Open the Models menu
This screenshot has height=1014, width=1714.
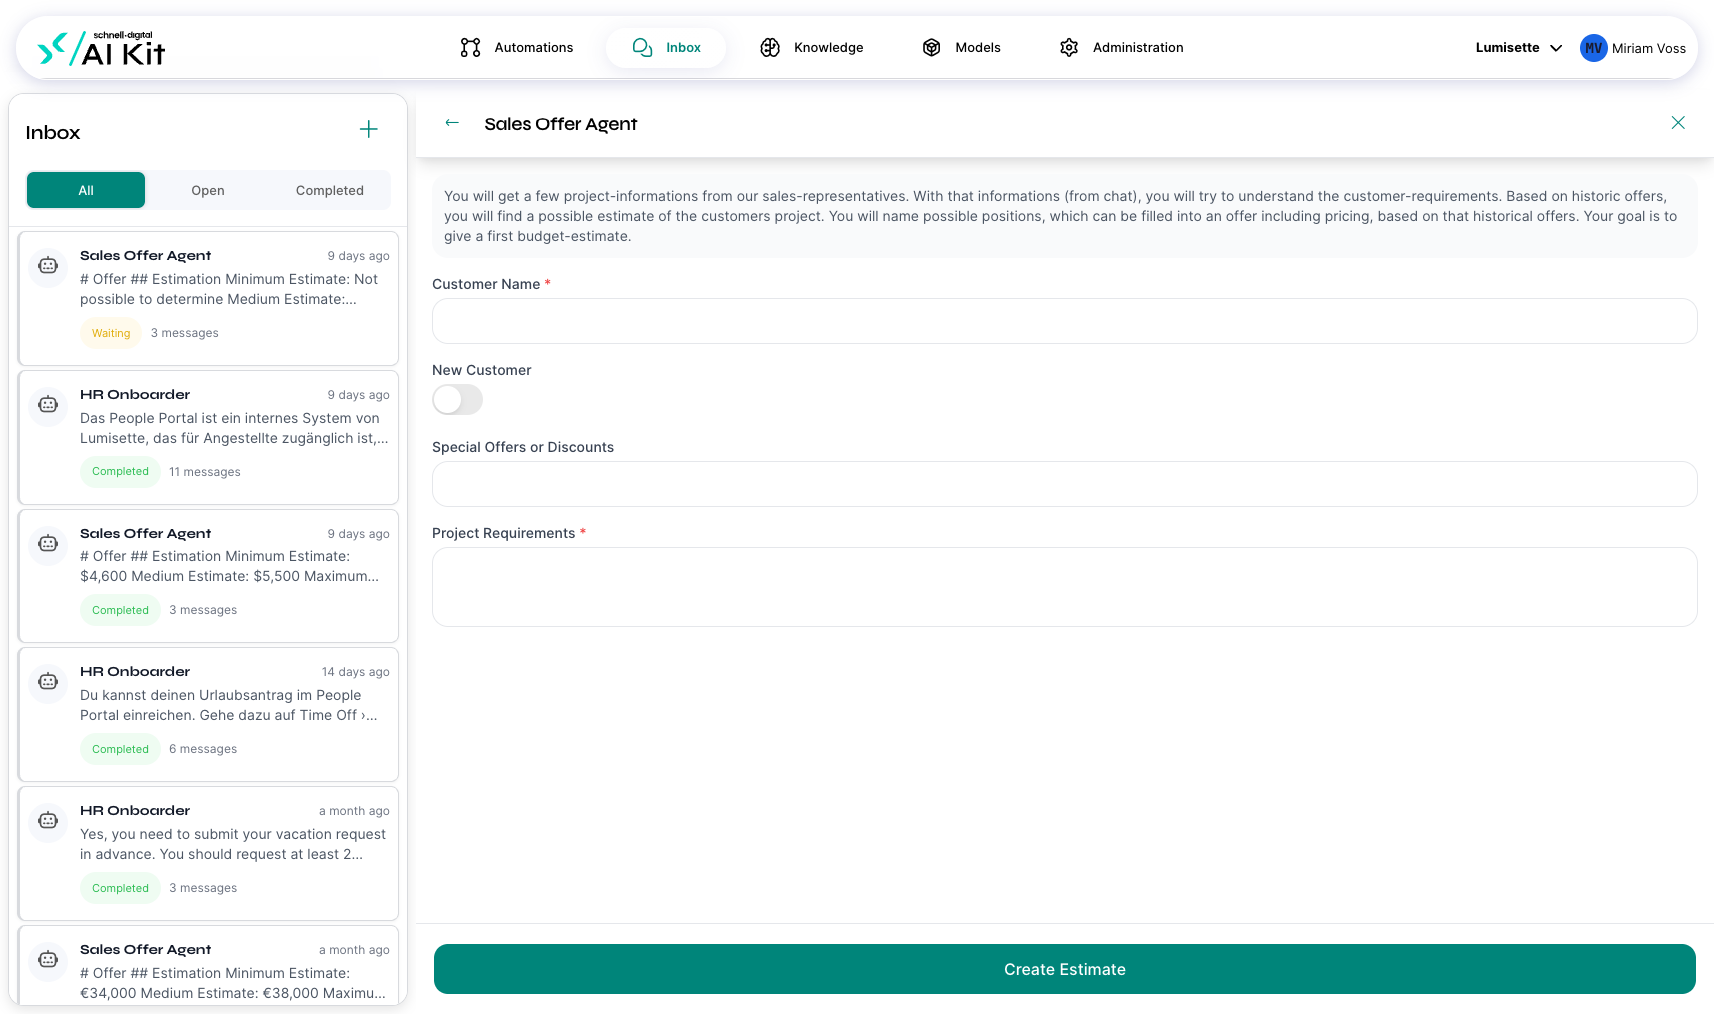point(961,47)
